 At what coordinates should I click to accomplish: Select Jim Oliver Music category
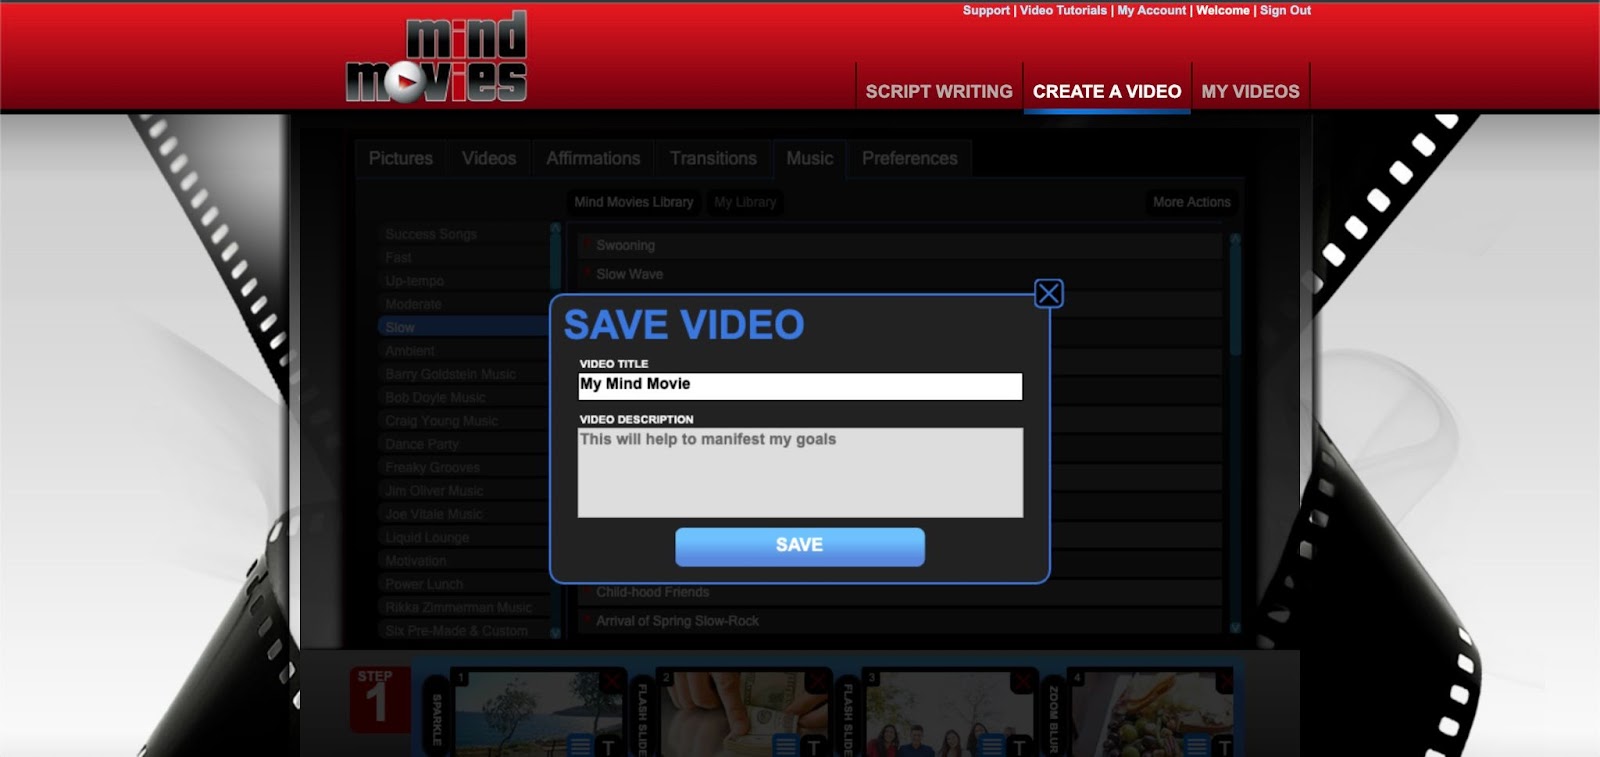tap(463, 491)
